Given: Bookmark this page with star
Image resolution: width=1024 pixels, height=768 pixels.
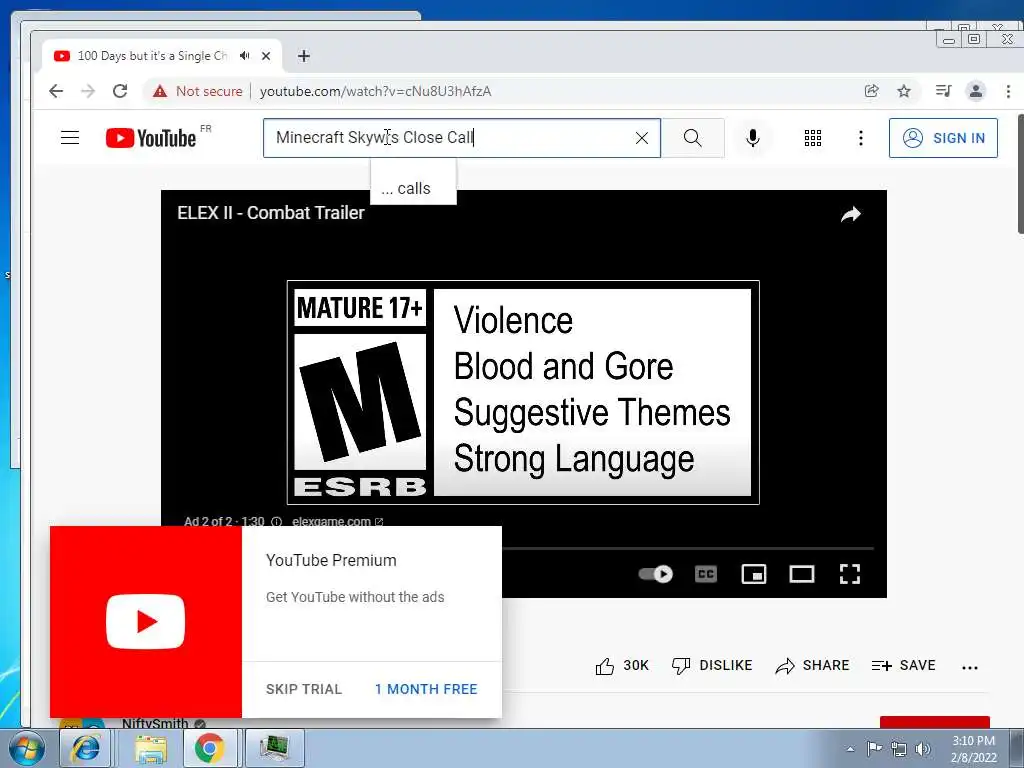Looking at the screenshot, I should pos(904,91).
